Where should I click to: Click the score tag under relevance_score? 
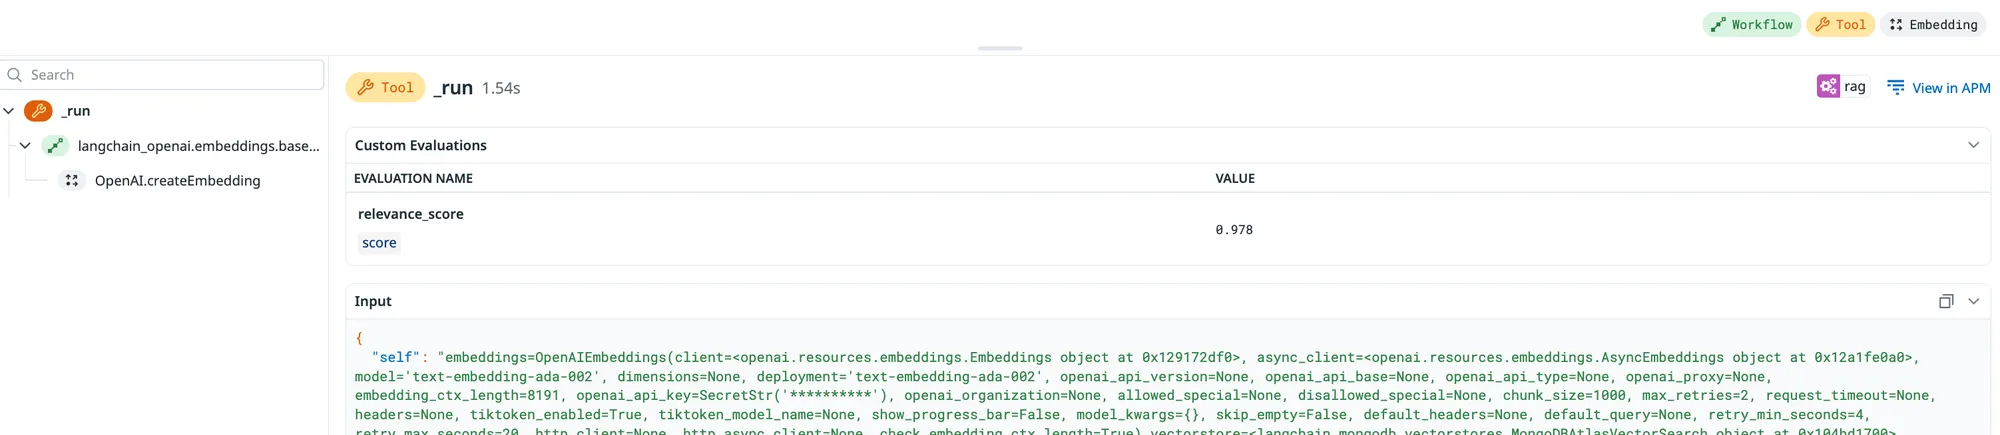pyautogui.click(x=379, y=243)
